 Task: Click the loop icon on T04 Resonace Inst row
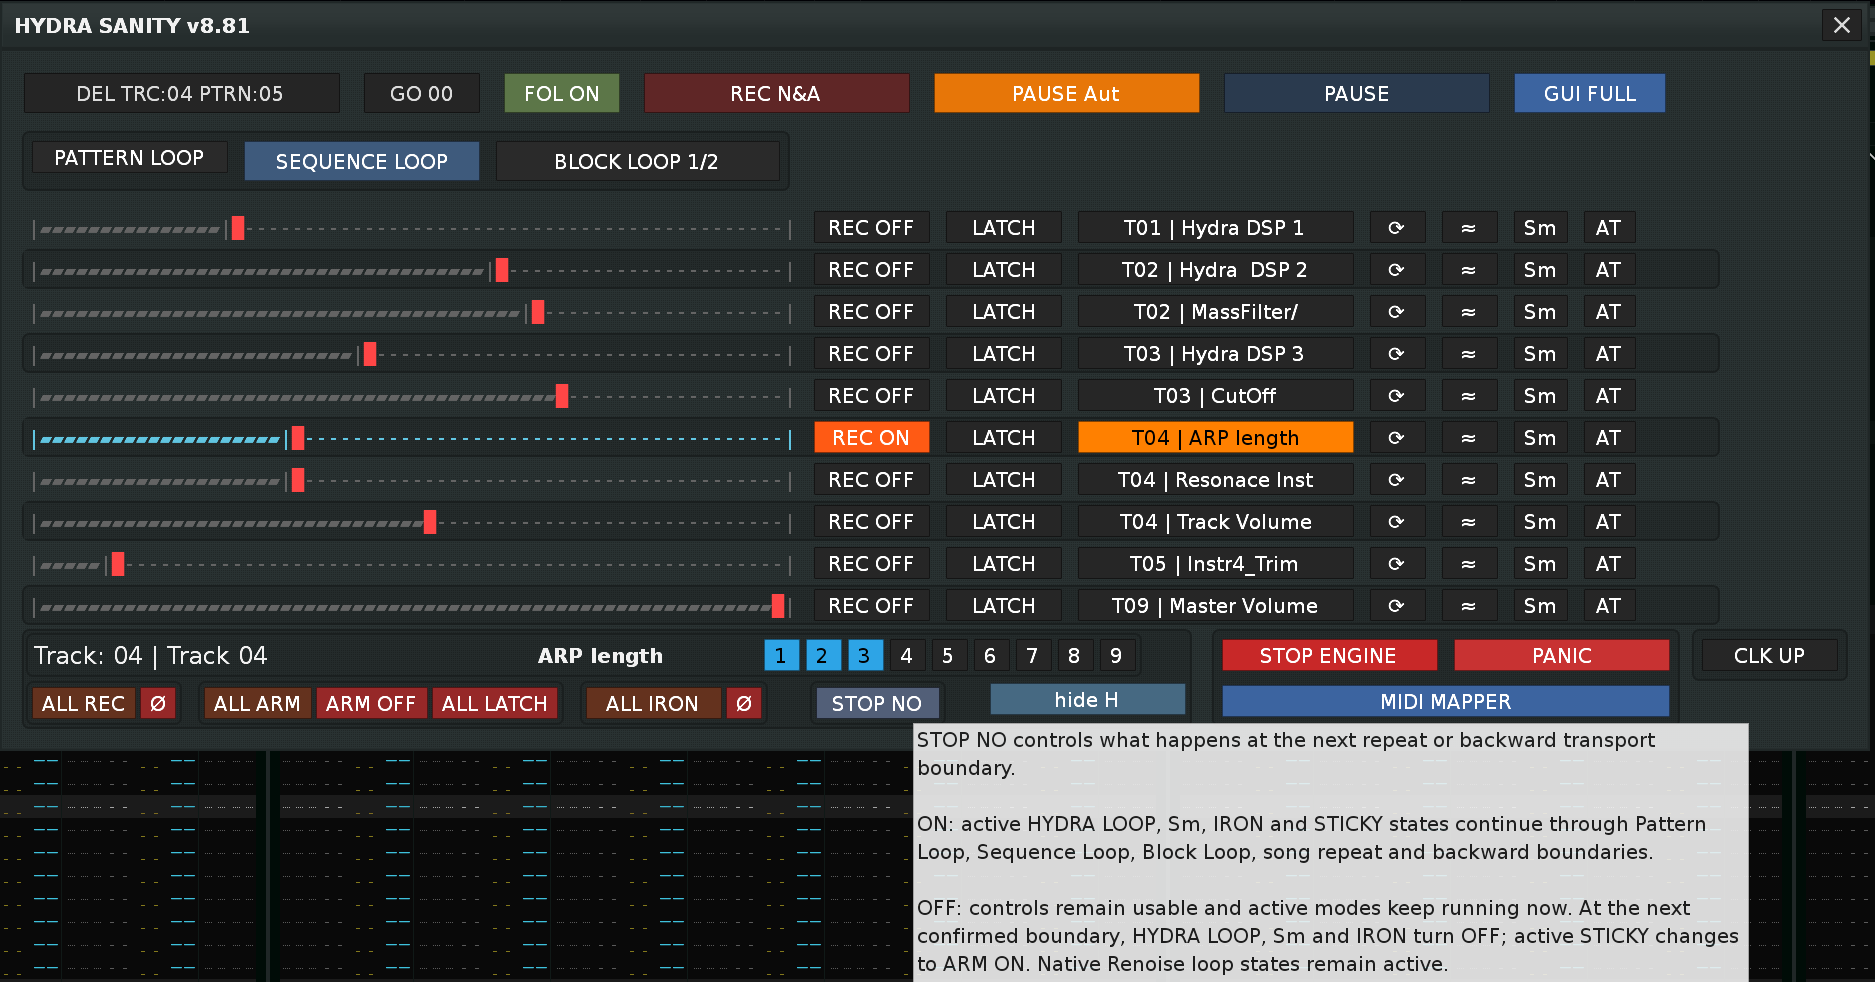click(x=1397, y=480)
